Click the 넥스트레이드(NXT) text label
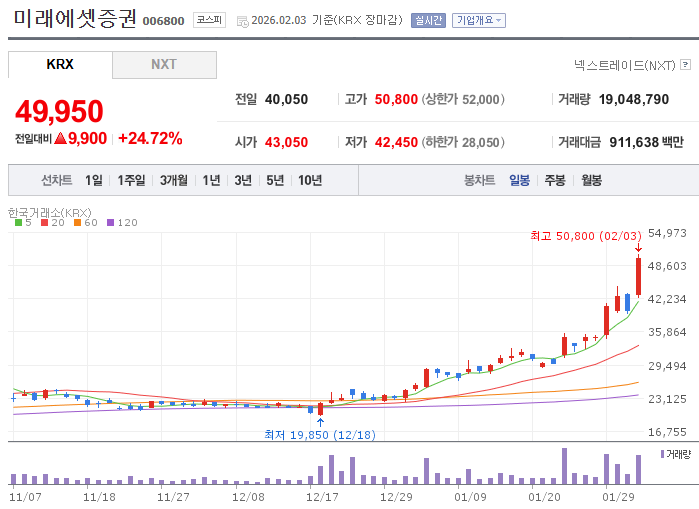 625,66
